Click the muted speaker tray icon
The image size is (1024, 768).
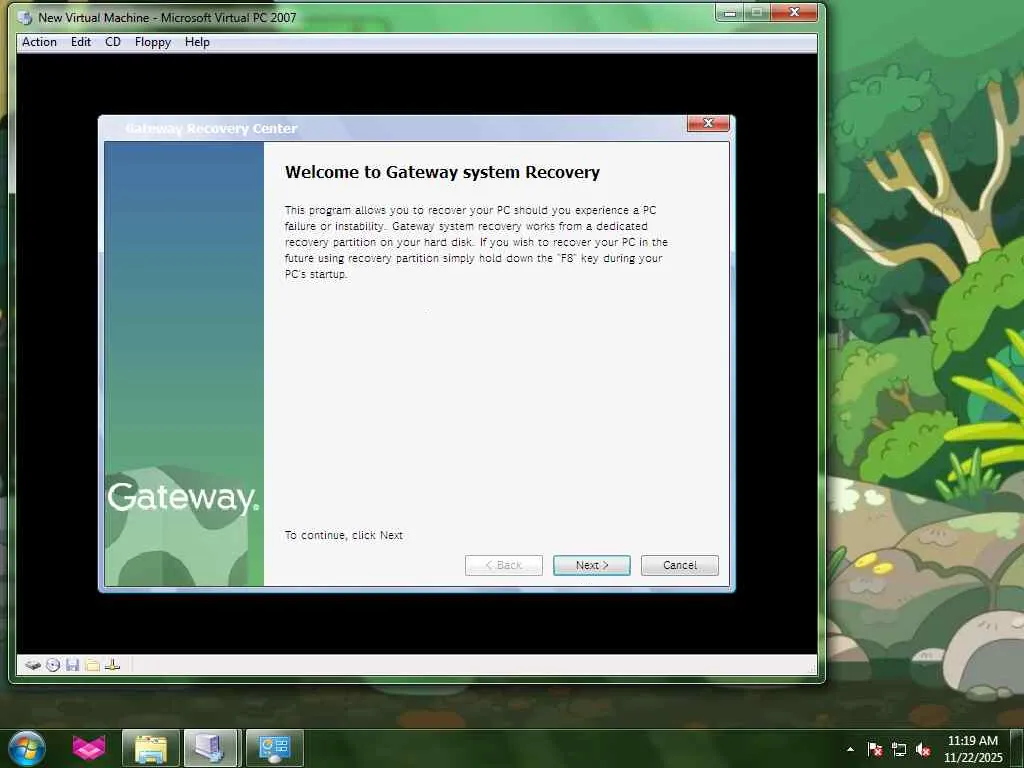point(923,749)
